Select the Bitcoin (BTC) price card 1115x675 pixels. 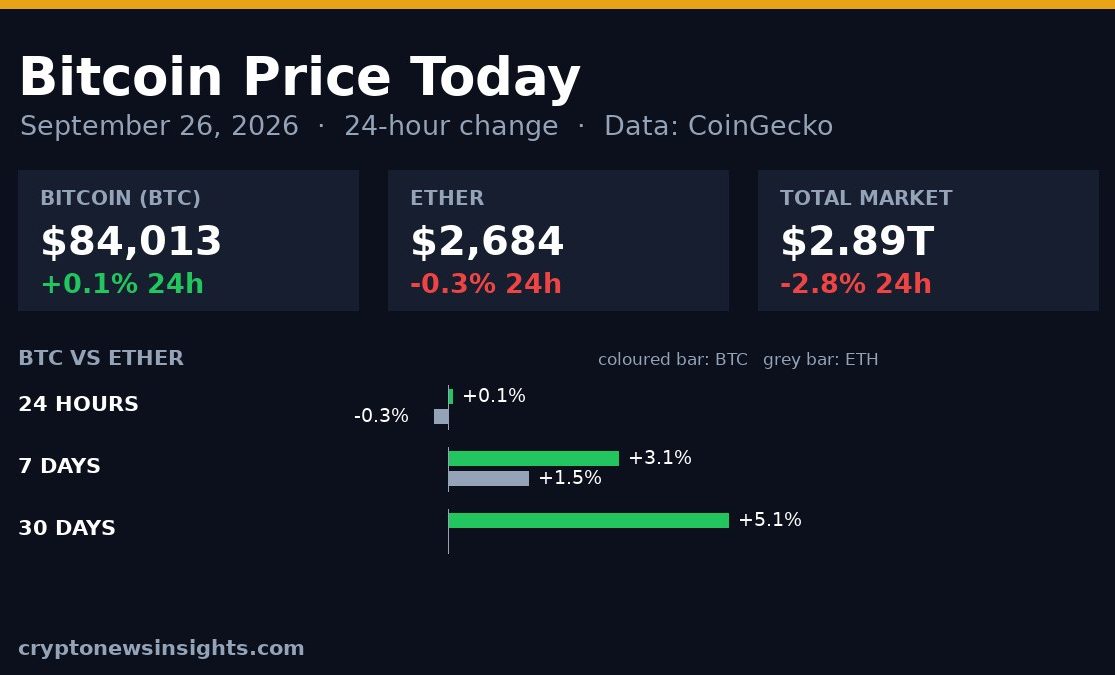(188, 240)
